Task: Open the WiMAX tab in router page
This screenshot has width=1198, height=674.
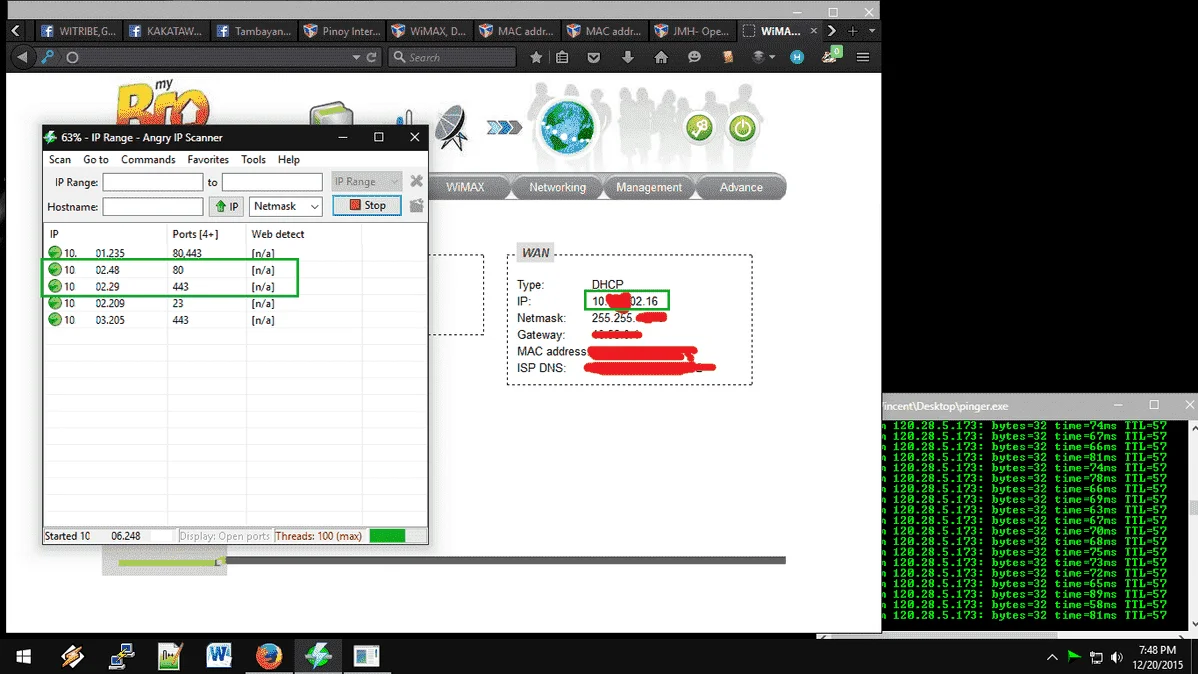Action: coord(465,187)
